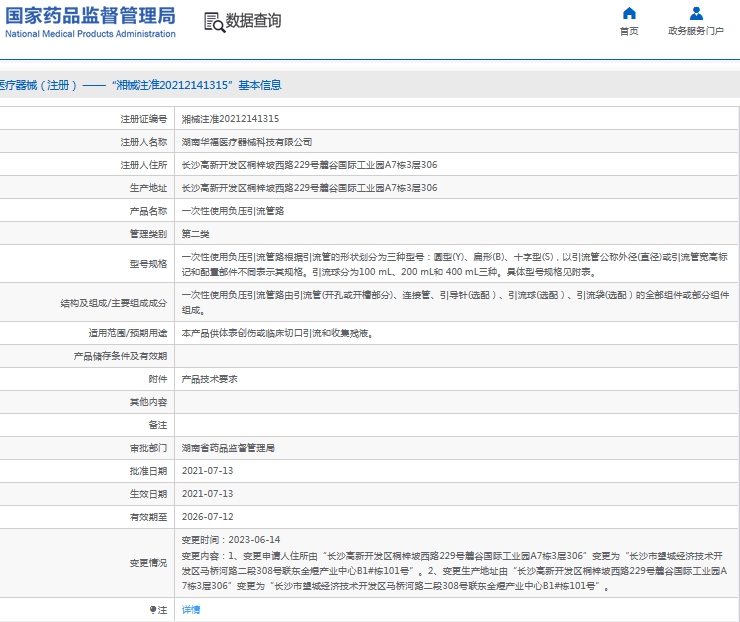Click the 产品名称 row label

148,211
